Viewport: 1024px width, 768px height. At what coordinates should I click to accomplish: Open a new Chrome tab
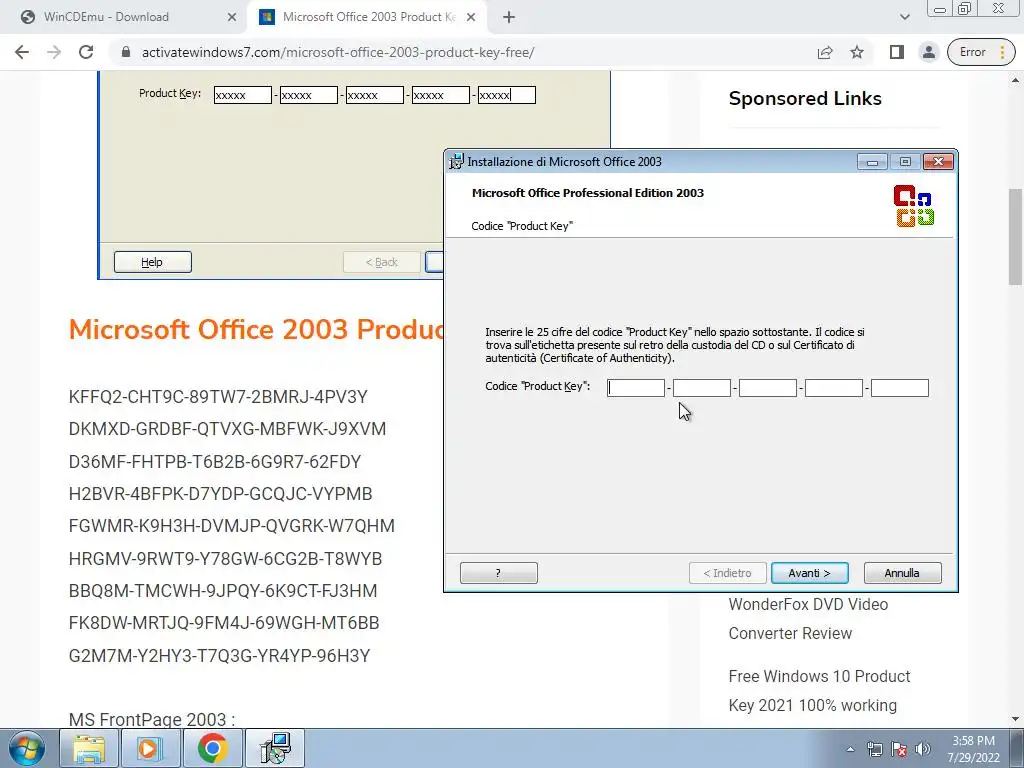pyautogui.click(x=509, y=17)
